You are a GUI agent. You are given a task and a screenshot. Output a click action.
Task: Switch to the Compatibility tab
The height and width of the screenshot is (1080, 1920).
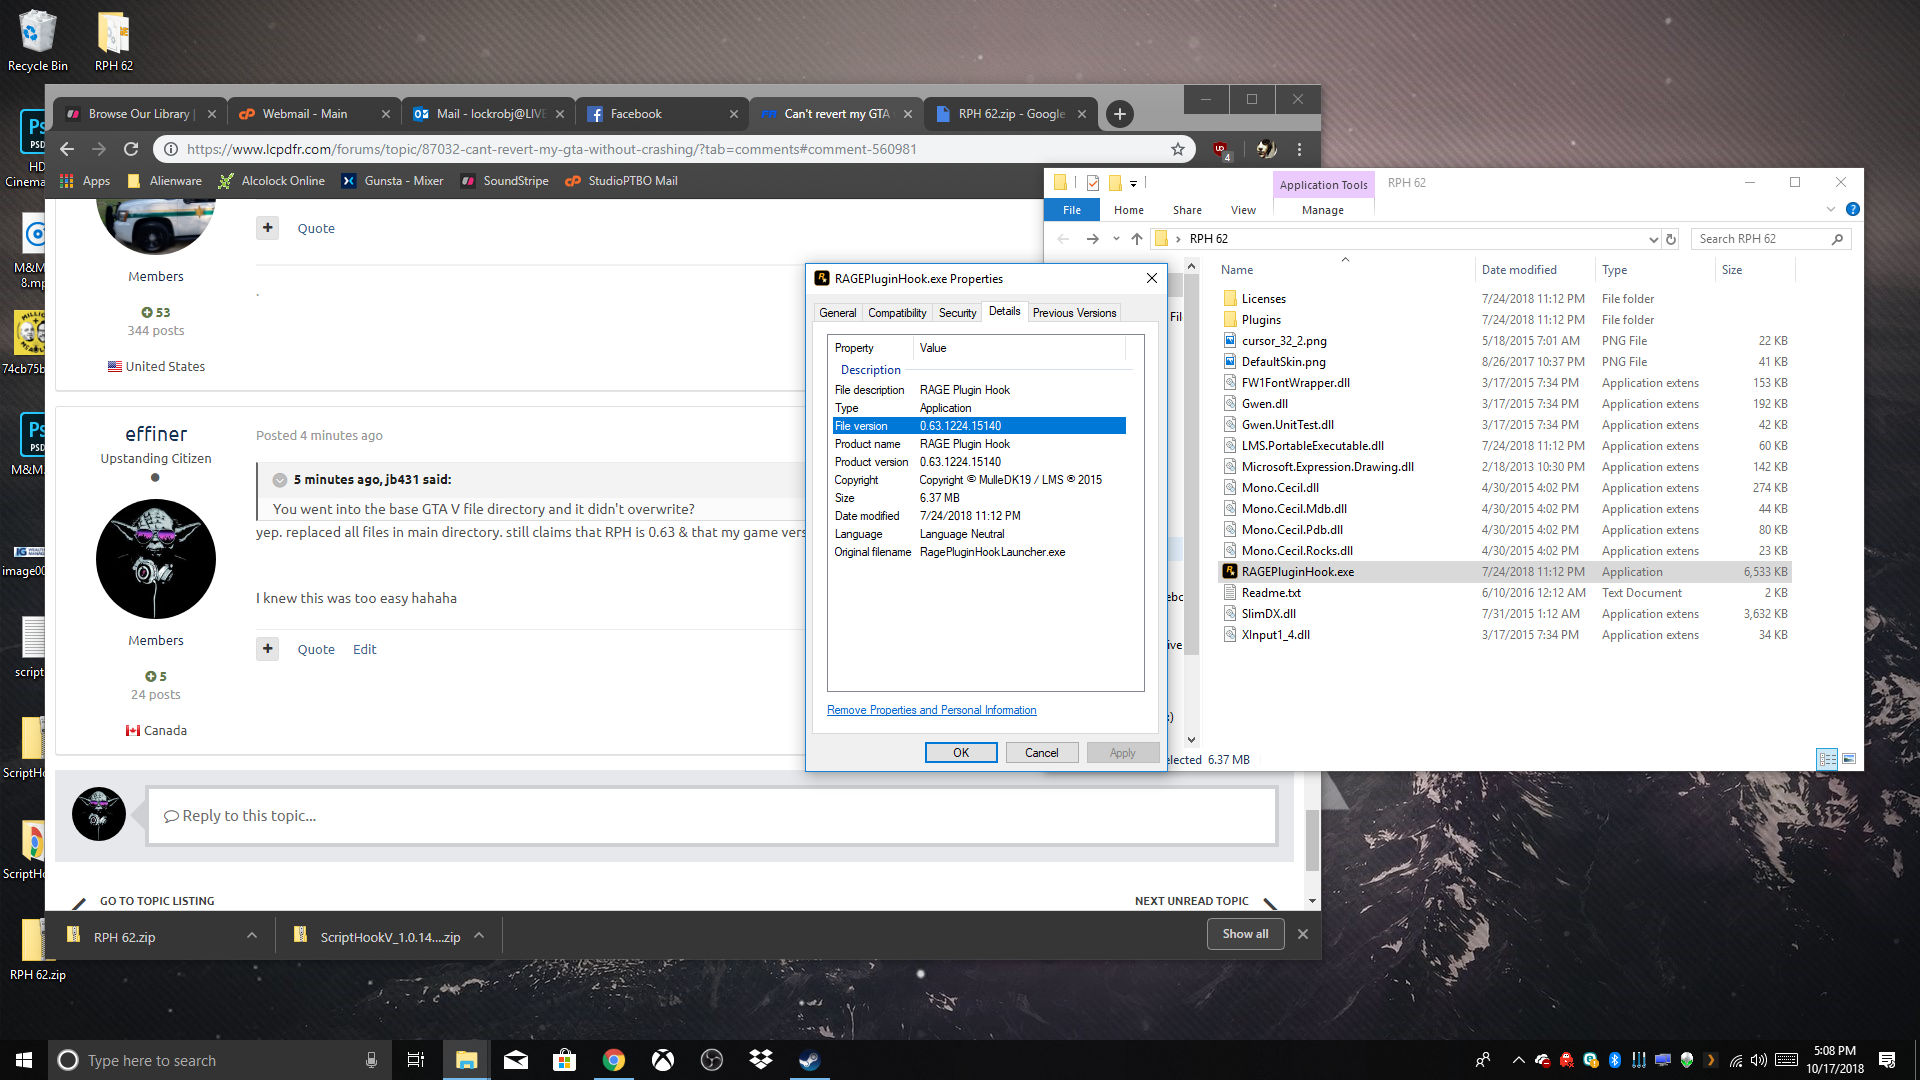coord(897,313)
